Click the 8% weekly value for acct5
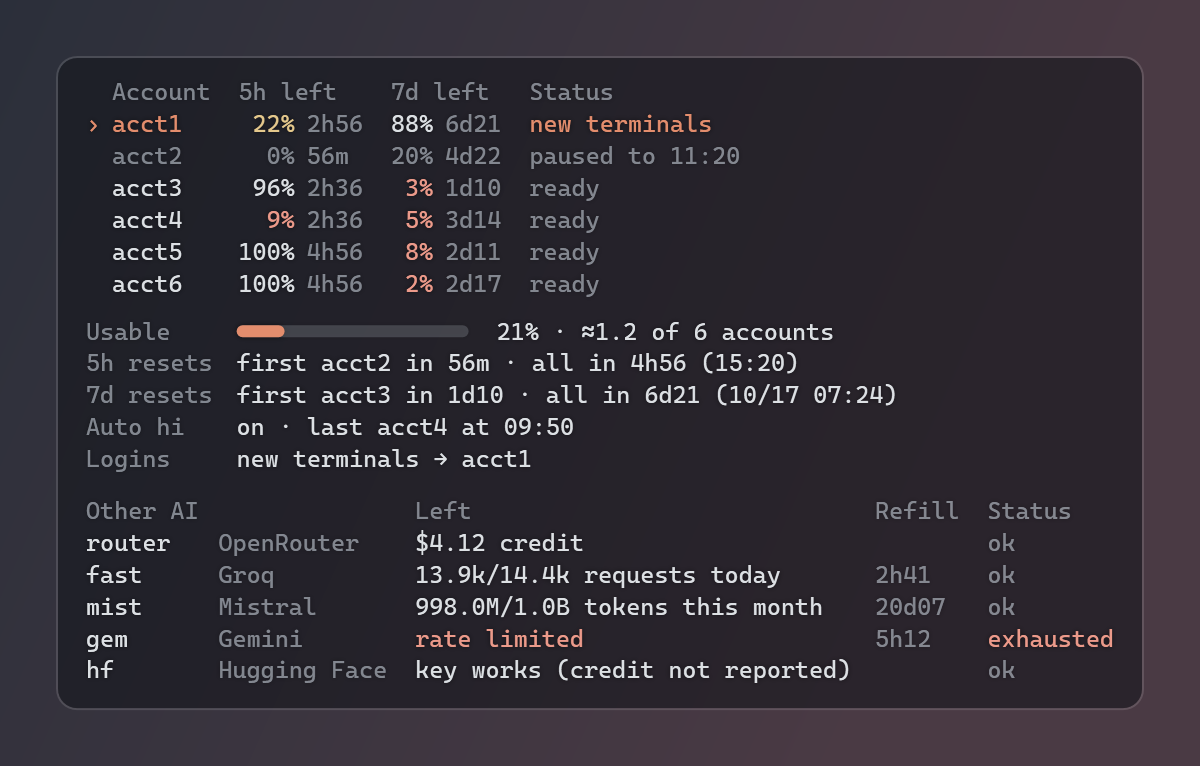 (419, 253)
